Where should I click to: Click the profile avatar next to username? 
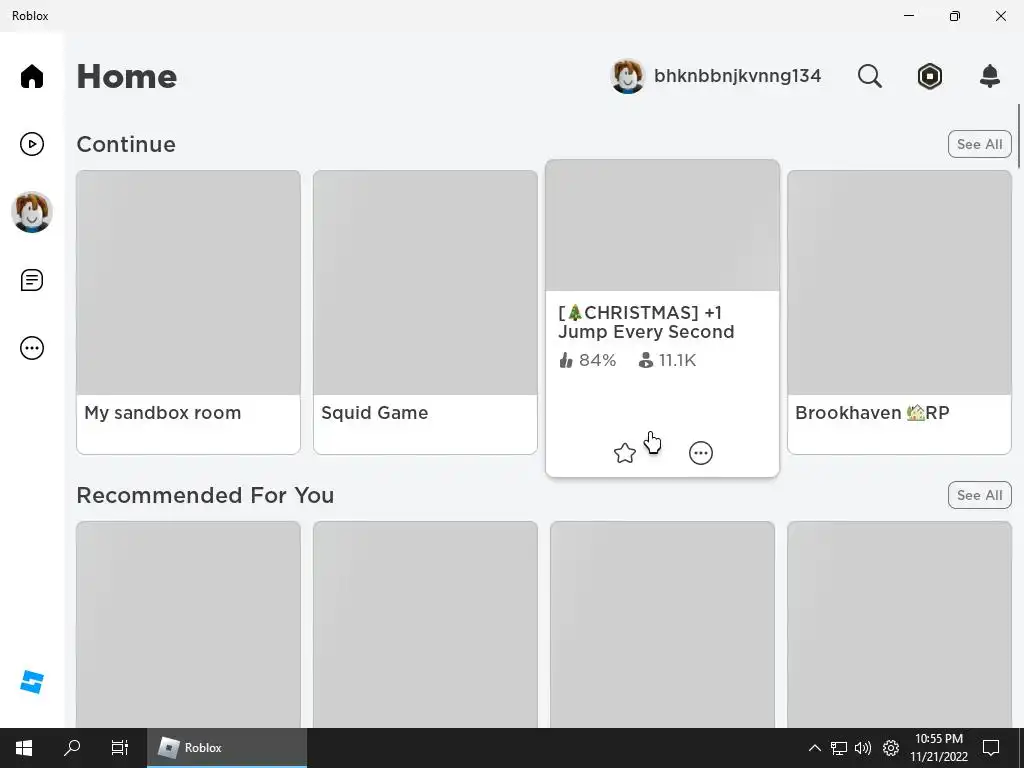point(628,76)
